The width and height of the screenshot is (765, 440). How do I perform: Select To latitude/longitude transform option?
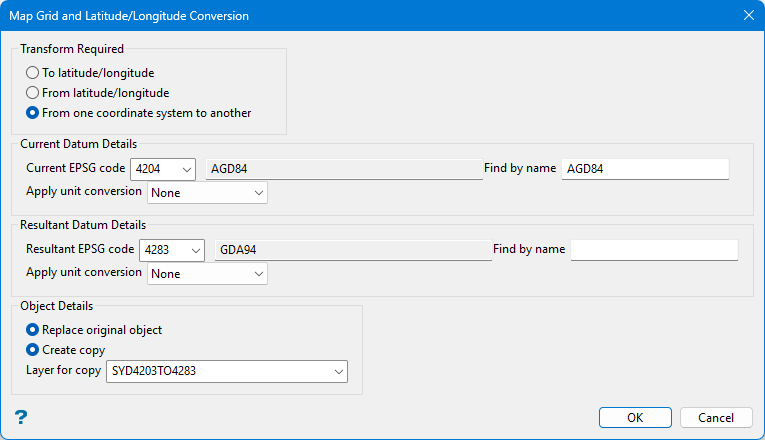[x=33, y=73]
